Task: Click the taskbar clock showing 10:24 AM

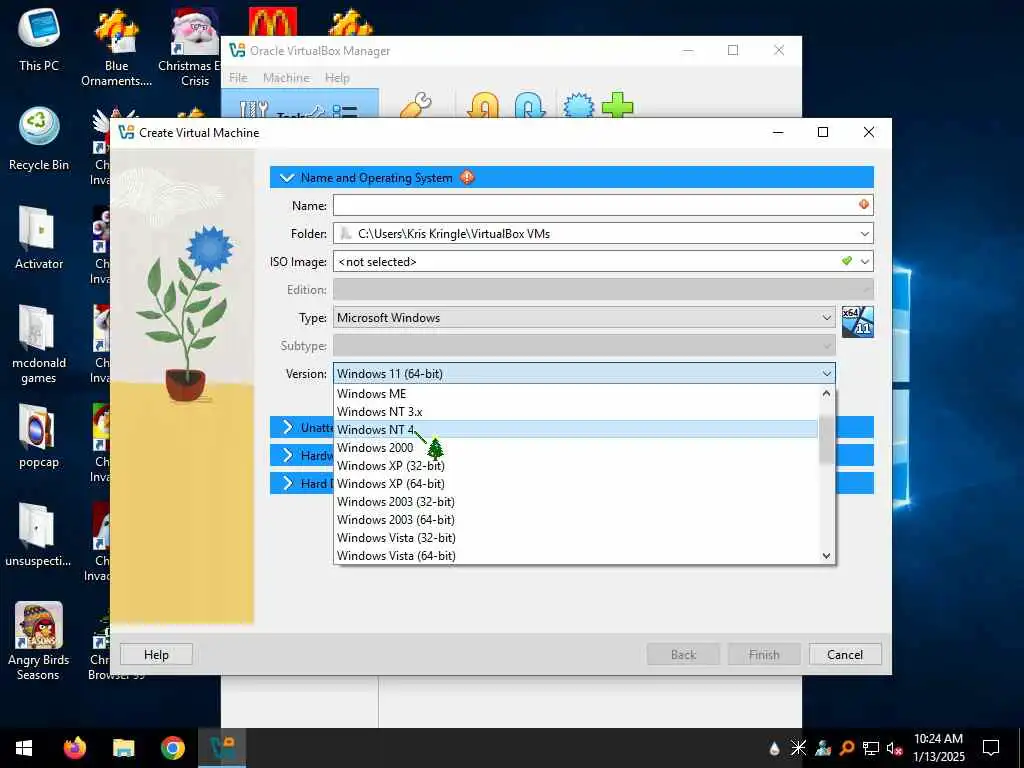Action: pyautogui.click(x=938, y=748)
